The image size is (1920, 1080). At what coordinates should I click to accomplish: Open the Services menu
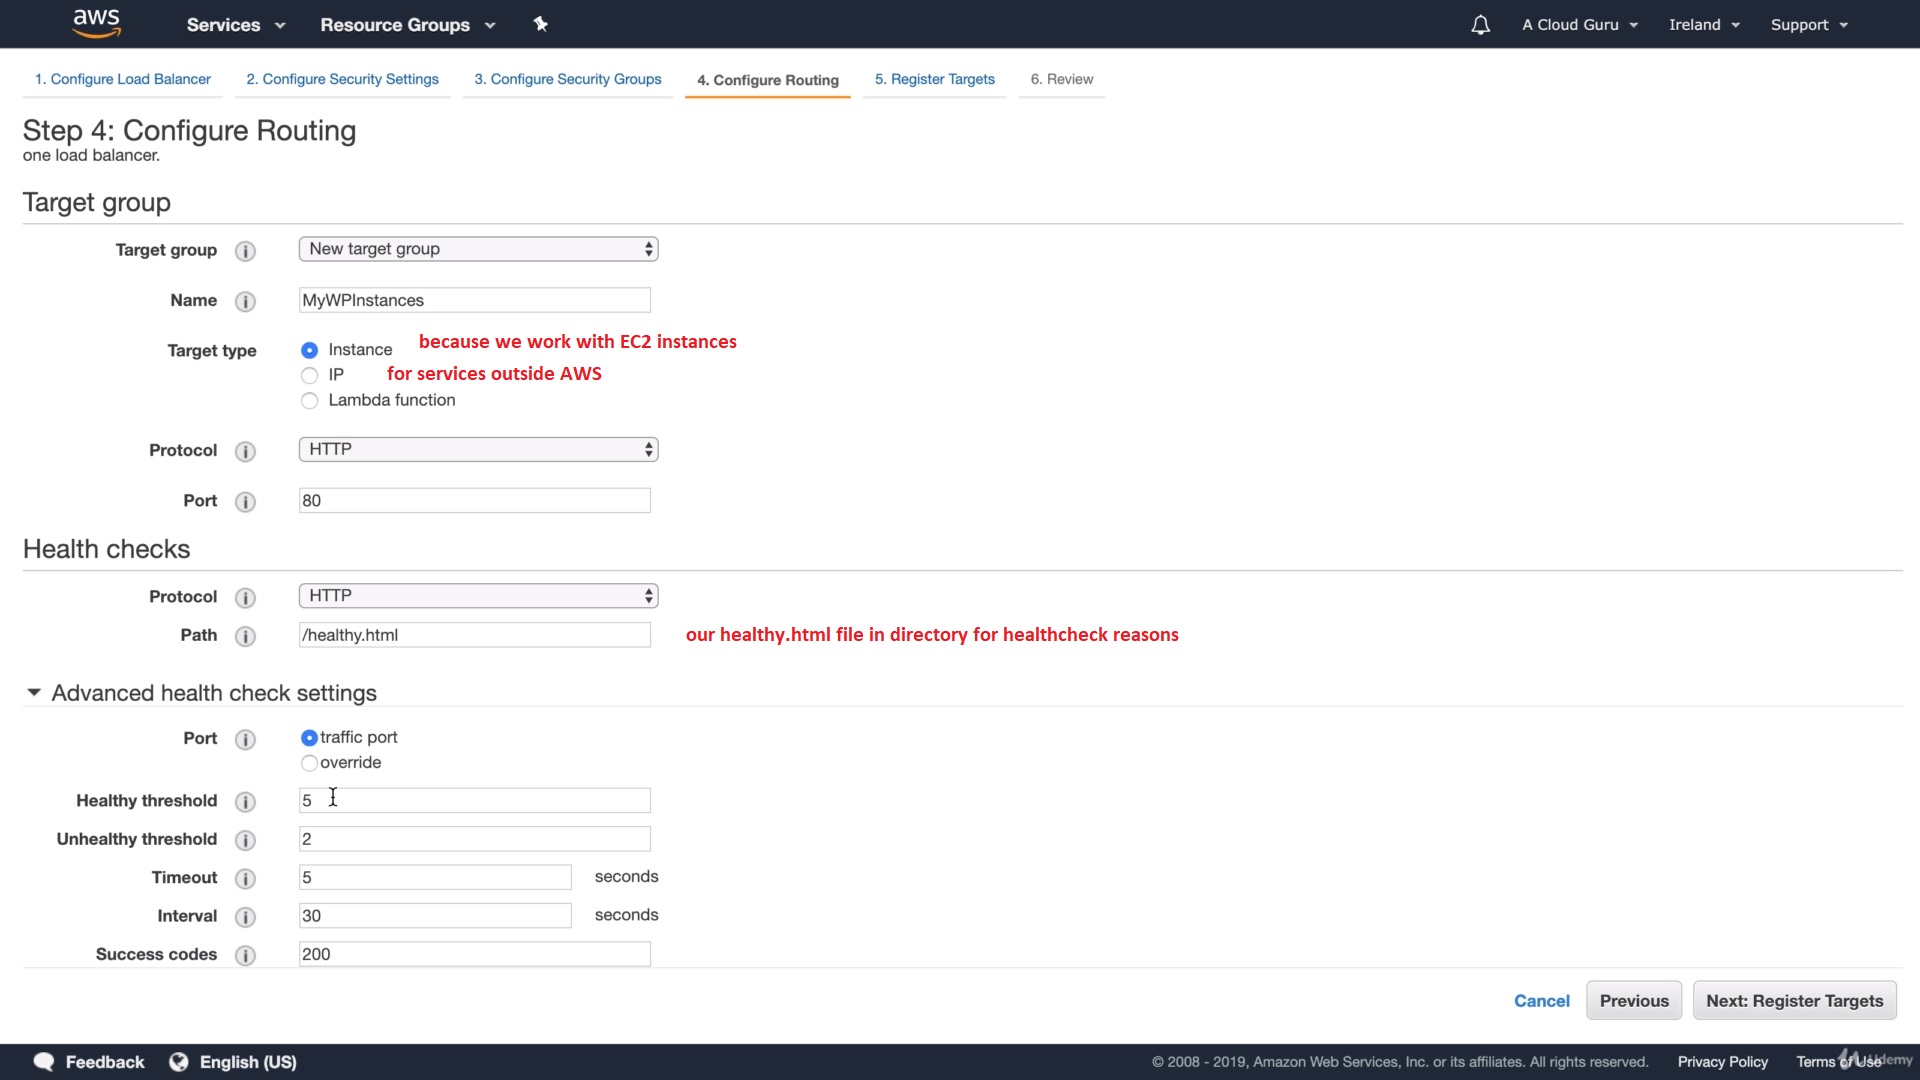tap(235, 25)
